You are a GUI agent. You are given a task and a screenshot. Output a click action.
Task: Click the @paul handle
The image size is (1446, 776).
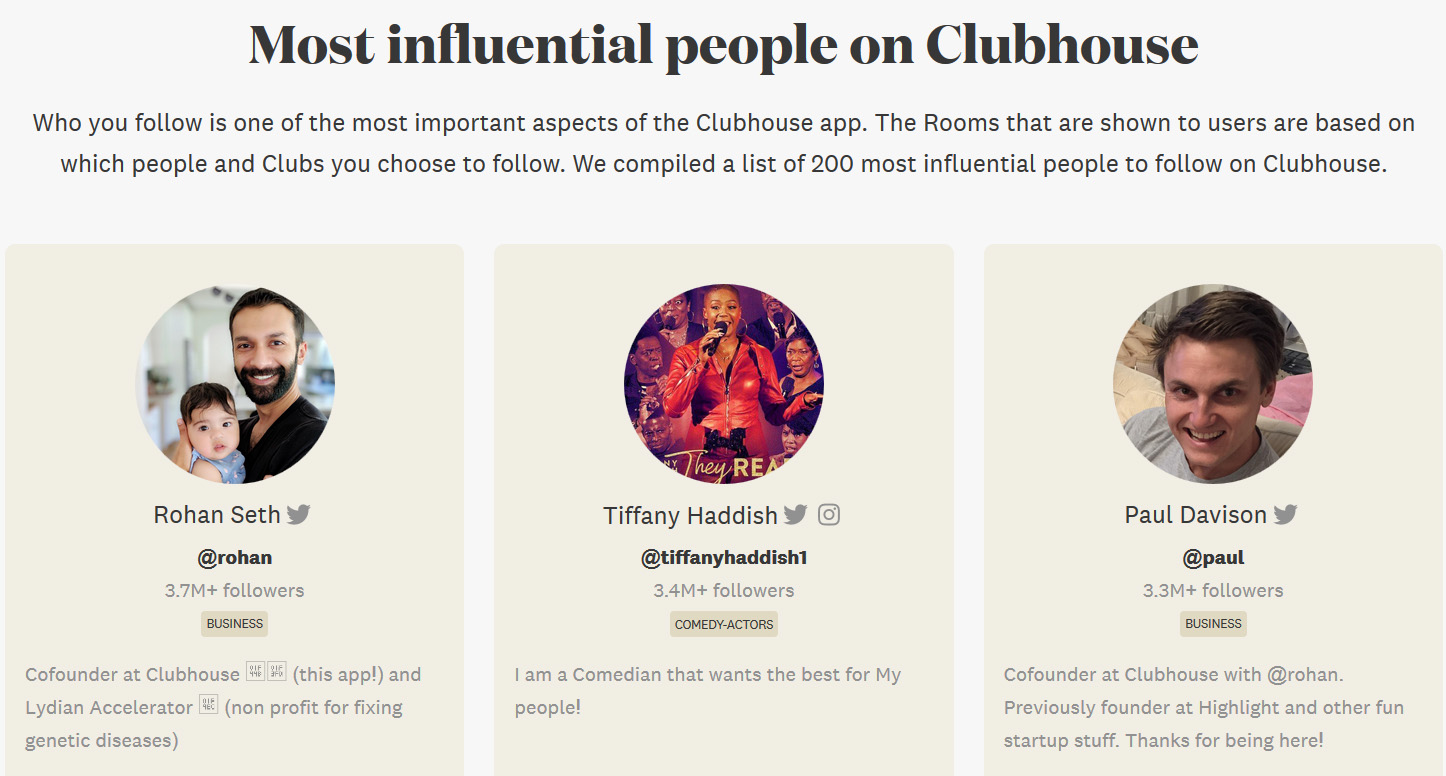[1213, 558]
